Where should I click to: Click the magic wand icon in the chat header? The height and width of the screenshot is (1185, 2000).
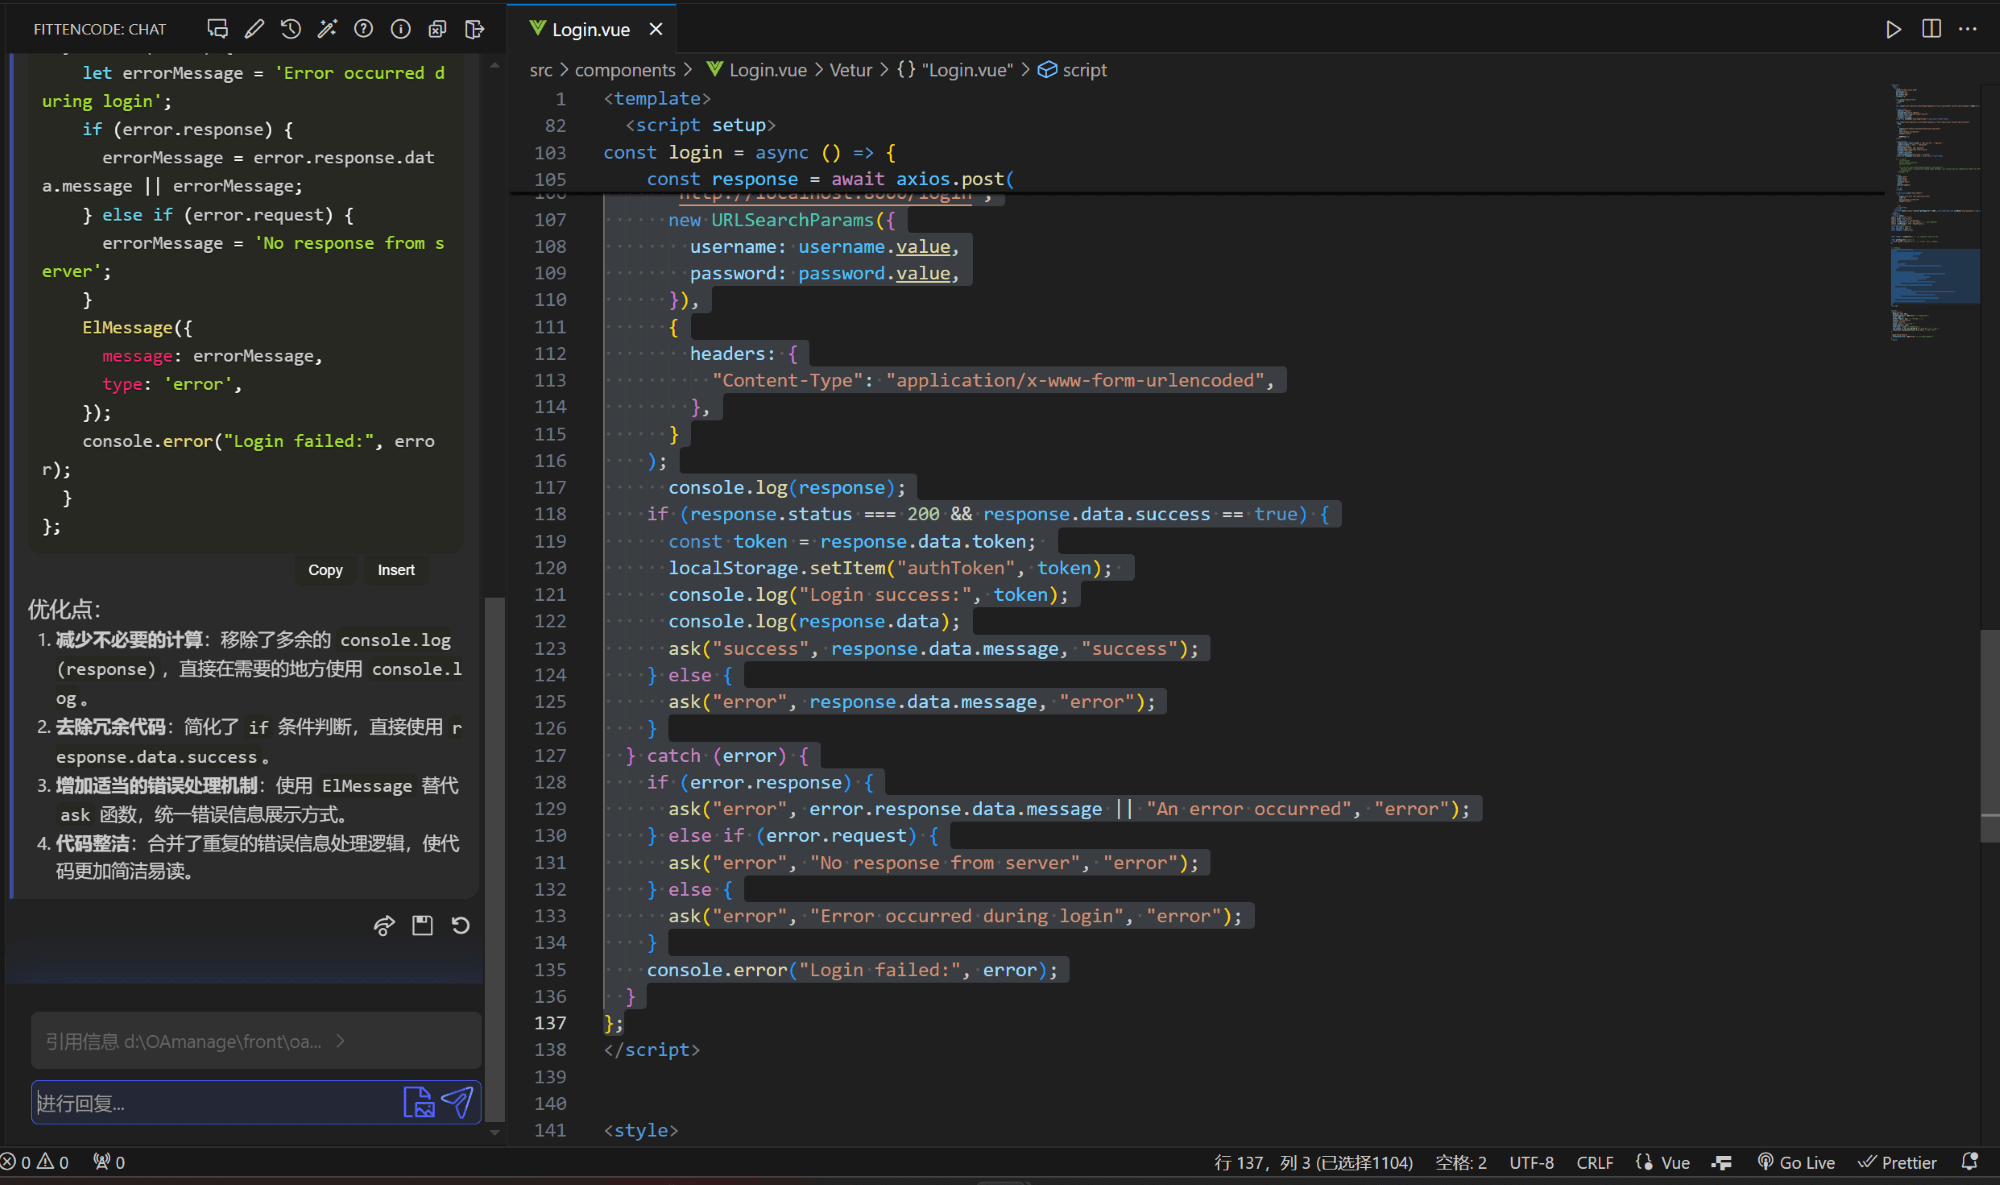point(327,29)
